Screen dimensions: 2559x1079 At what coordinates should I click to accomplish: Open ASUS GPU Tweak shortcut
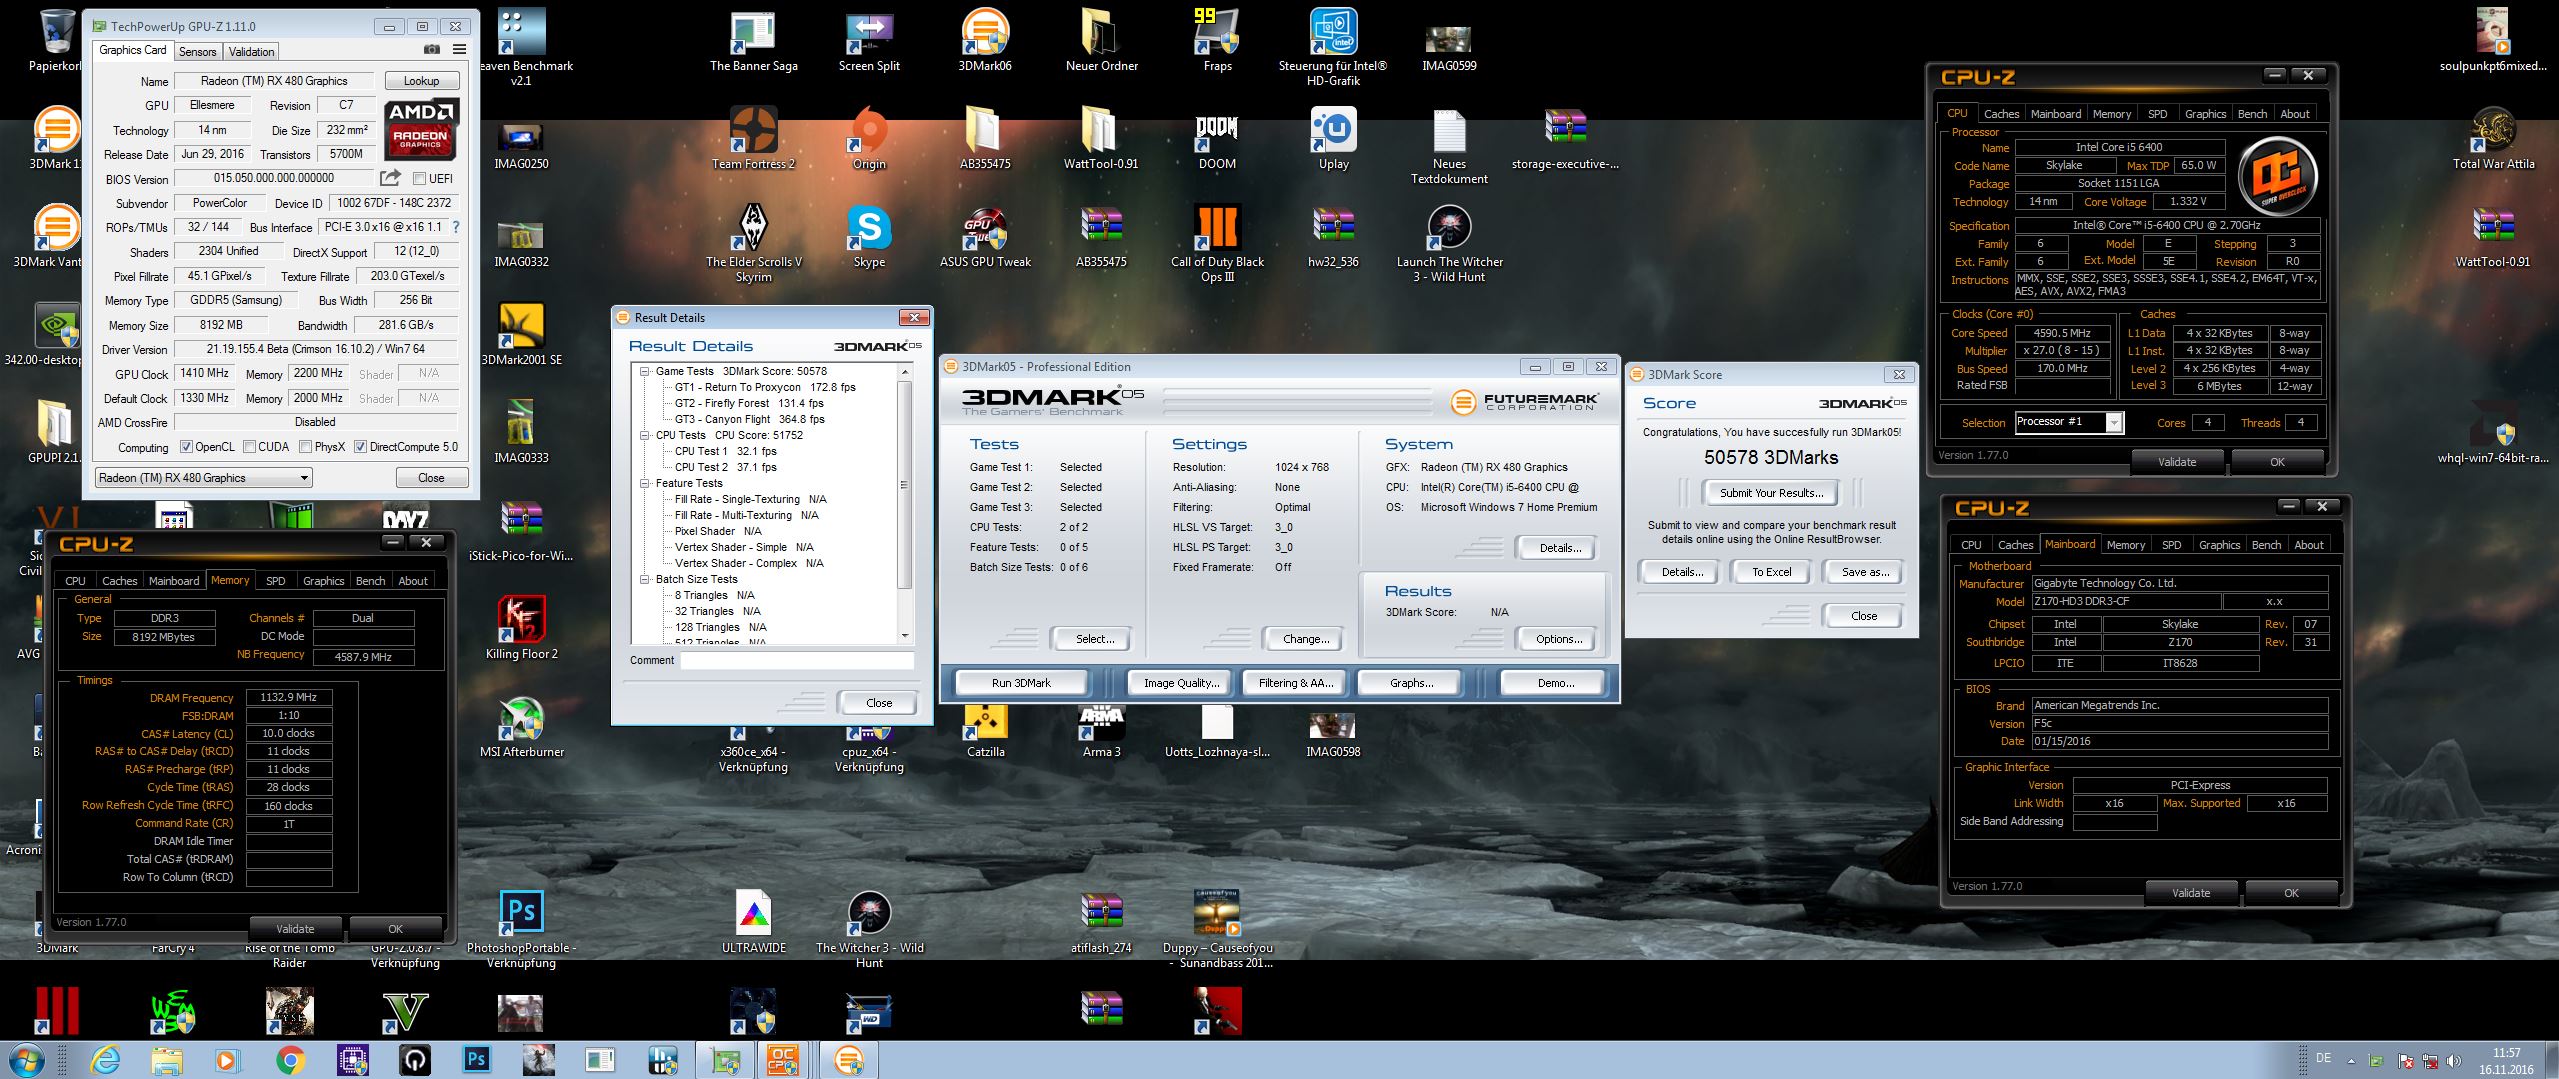pyautogui.click(x=985, y=236)
